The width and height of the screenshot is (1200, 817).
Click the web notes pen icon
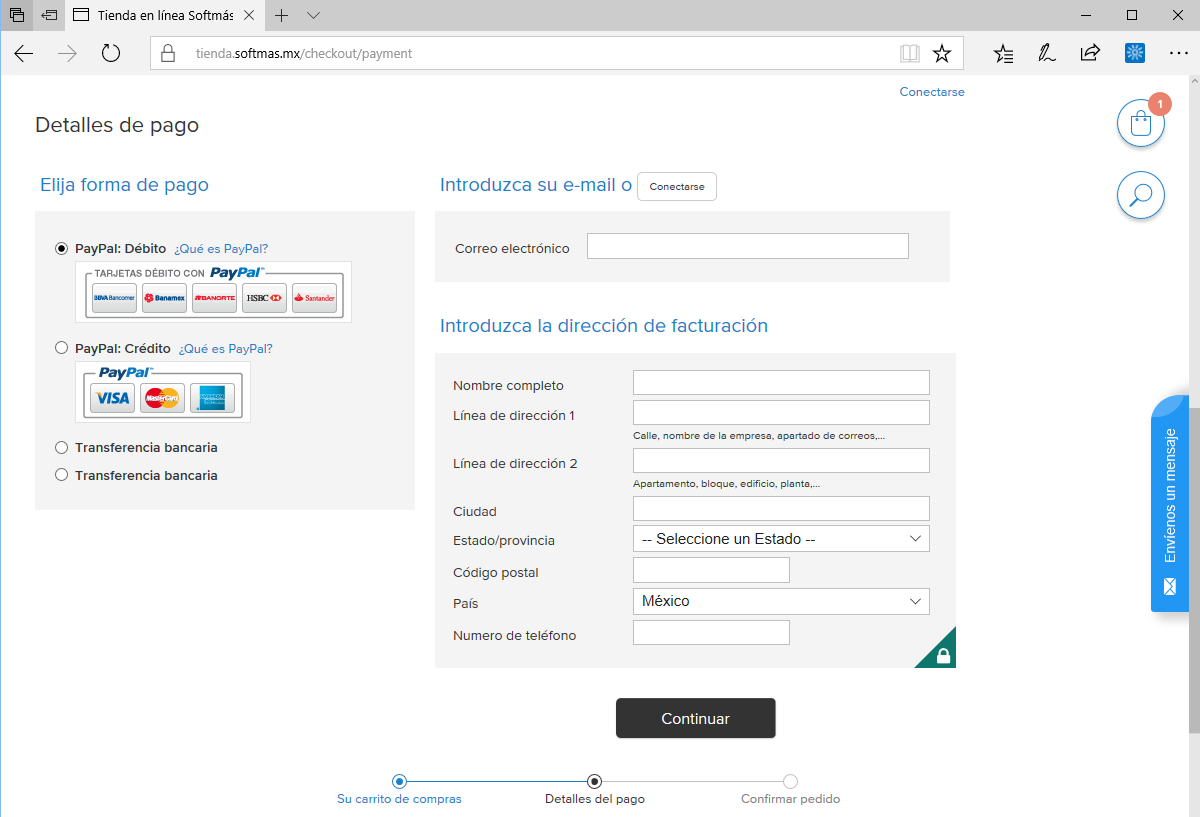(x=1047, y=53)
